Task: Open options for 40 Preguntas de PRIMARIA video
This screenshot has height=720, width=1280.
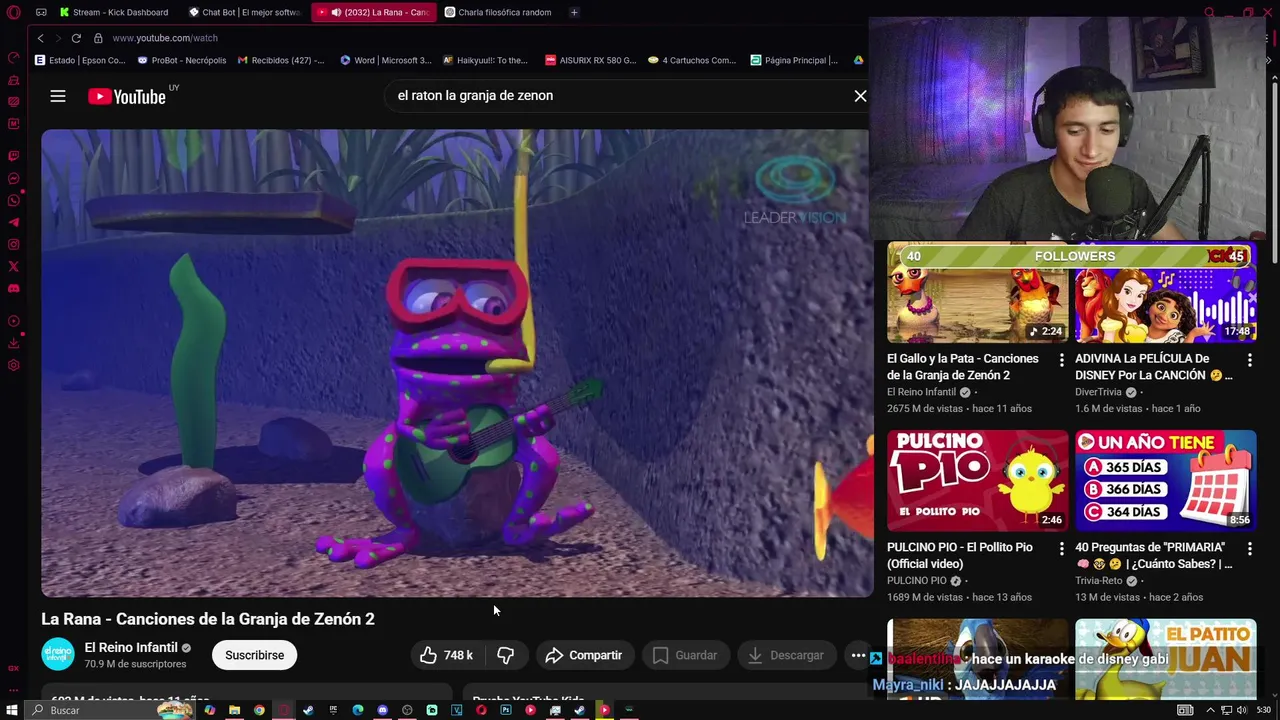Action: click(1250, 549)
